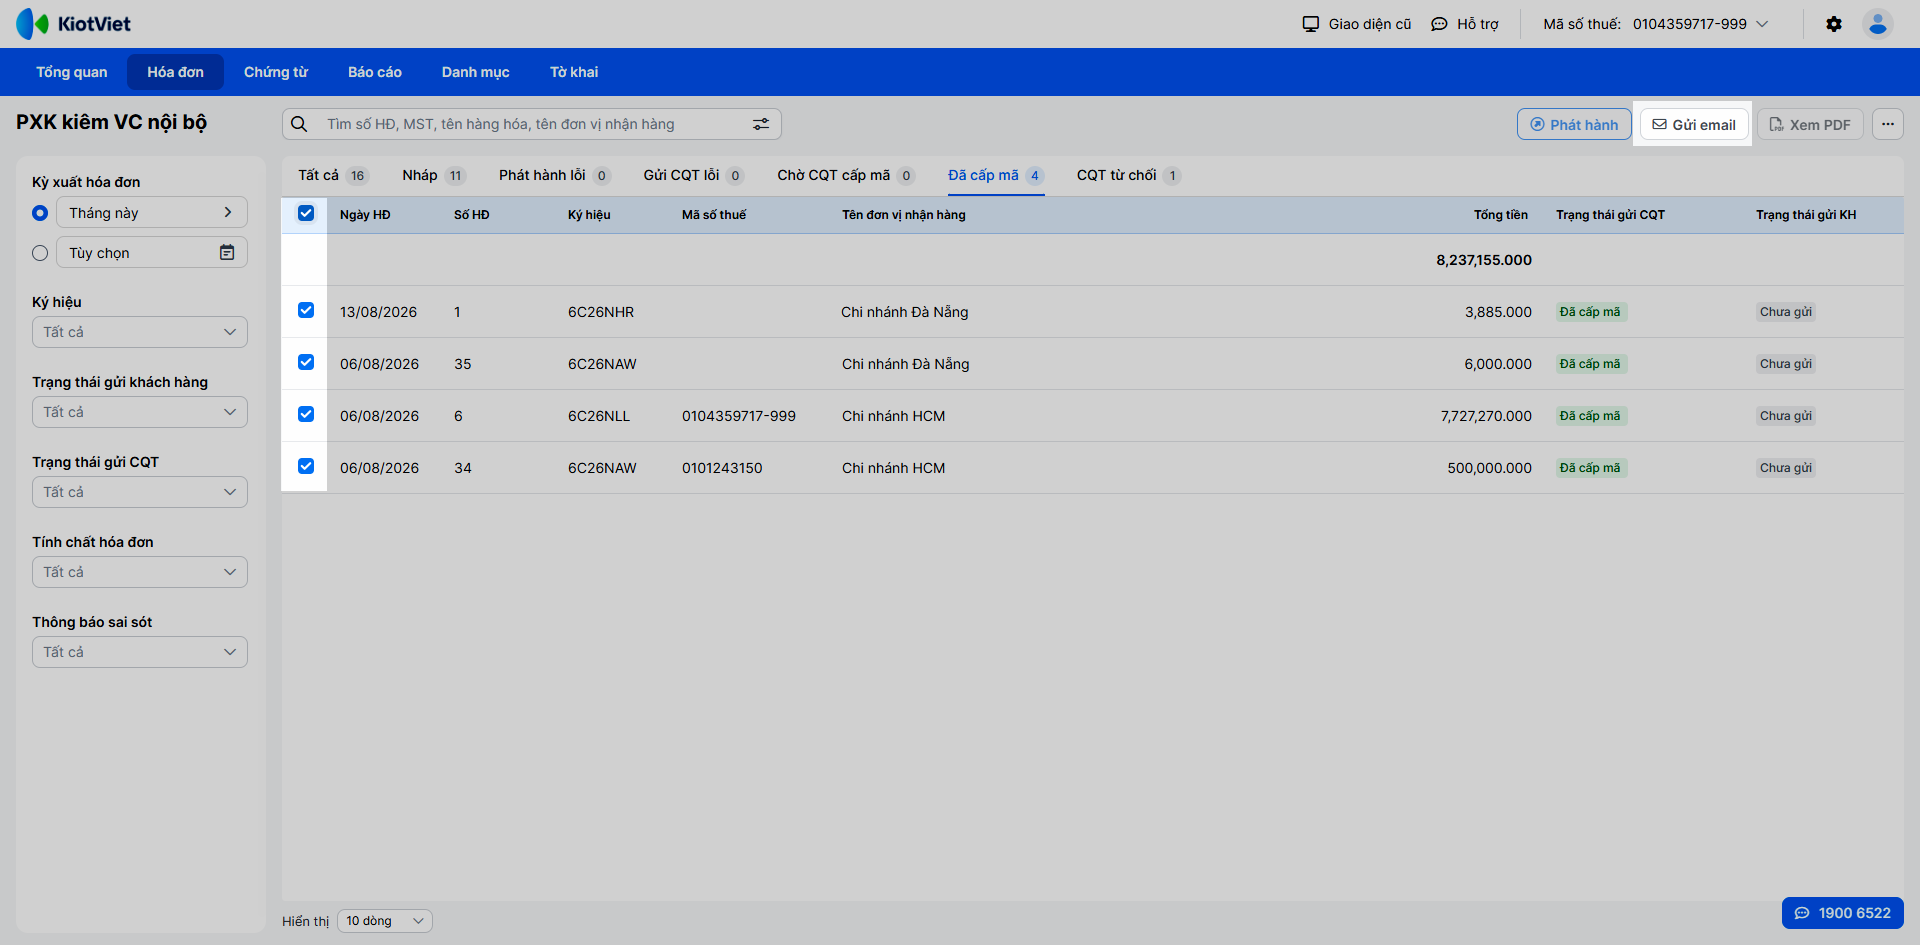Click tax code 0104359717-999 in table
This screenshot has width=1920, height=945.
tap(739, 416)
